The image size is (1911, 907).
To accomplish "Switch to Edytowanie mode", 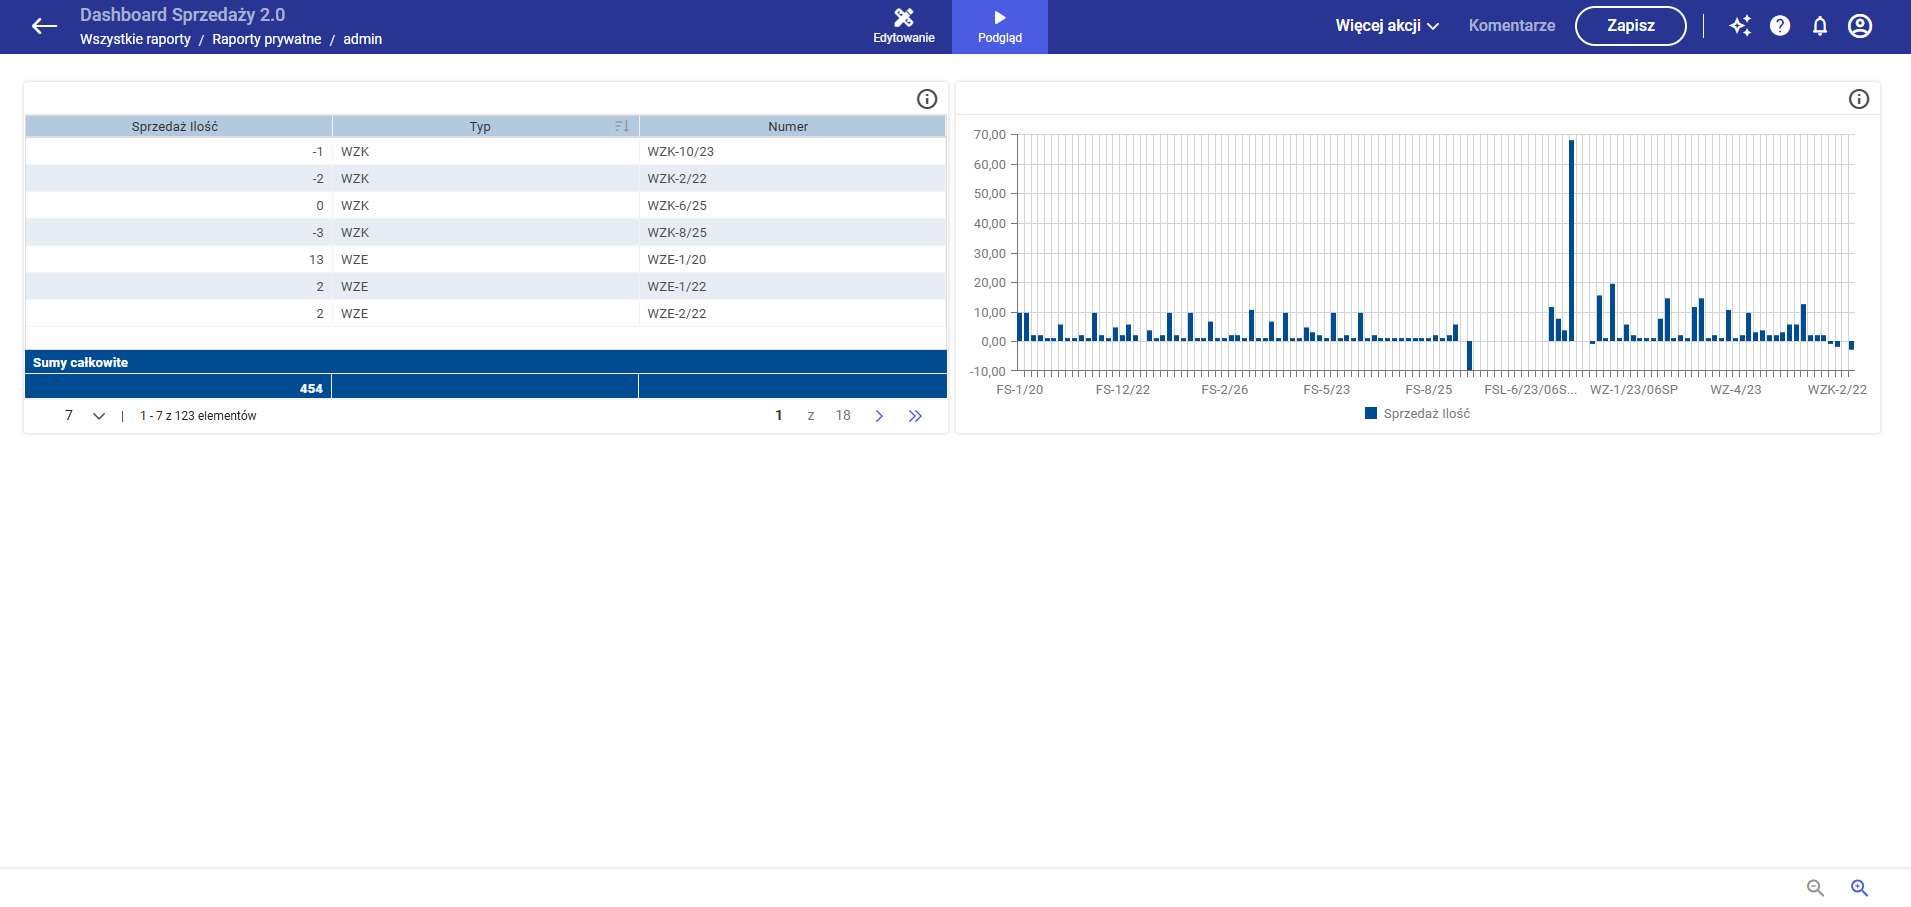I will point(903,27).
